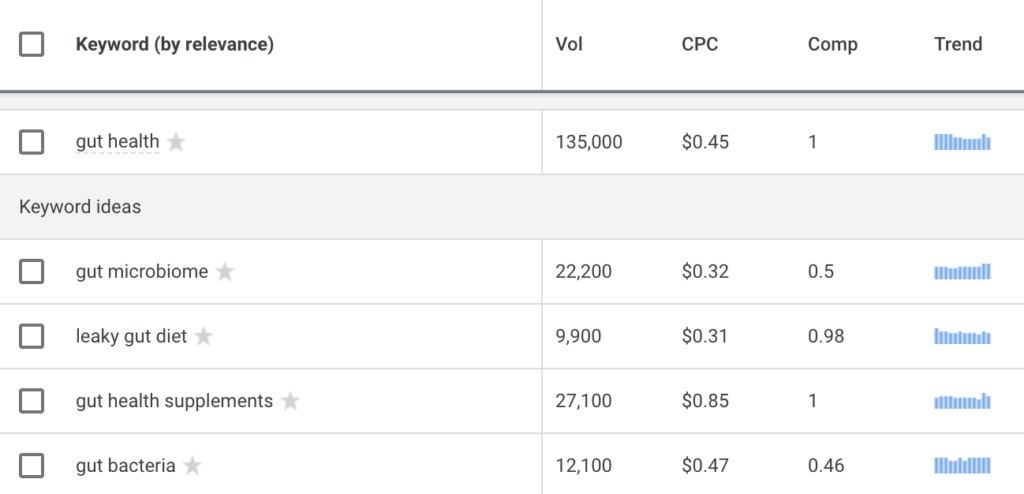Sort table by Trend column
1024x494 pixels.
pos(958,44)
